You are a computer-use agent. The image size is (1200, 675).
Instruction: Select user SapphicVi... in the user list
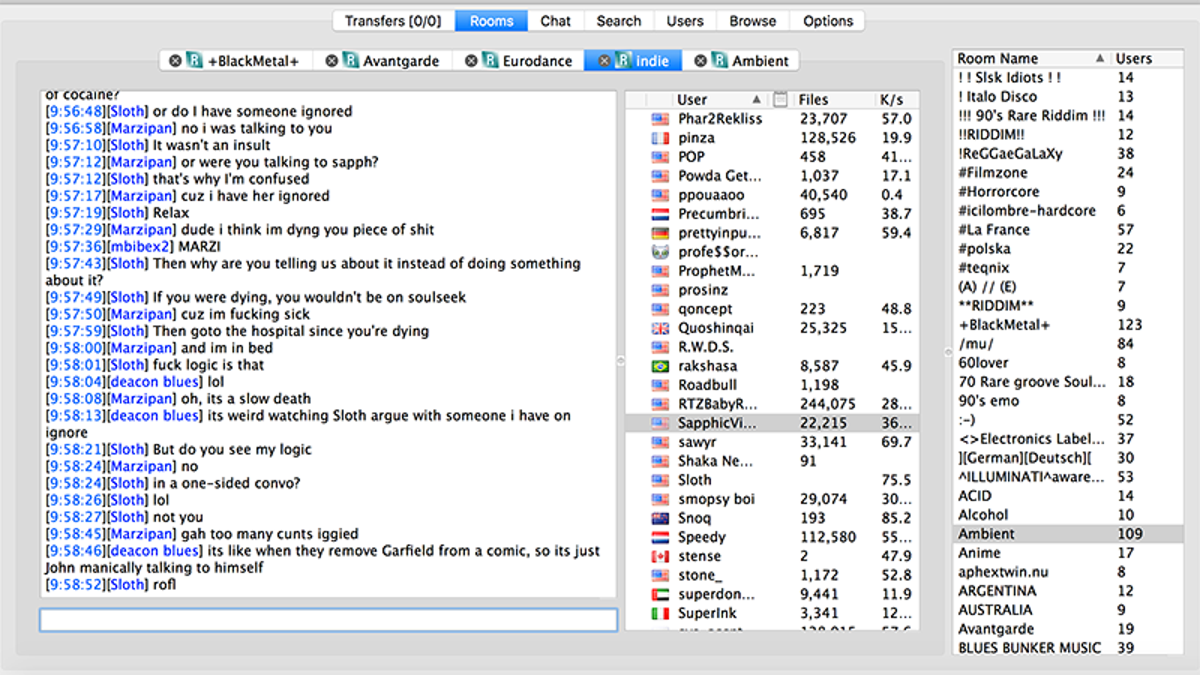(x=772, y=423)
